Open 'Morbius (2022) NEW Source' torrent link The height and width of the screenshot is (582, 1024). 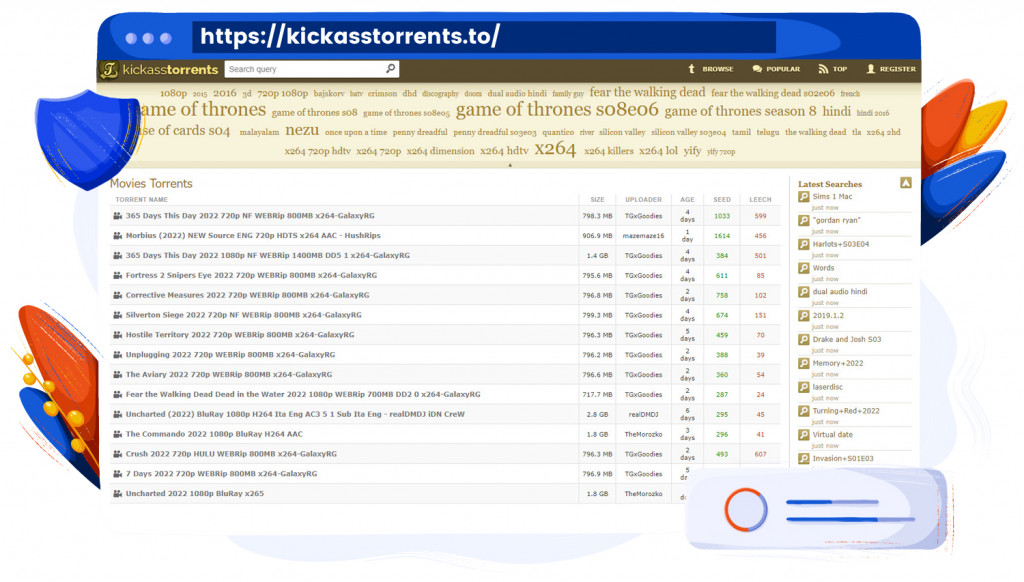(x=253, y=236)
